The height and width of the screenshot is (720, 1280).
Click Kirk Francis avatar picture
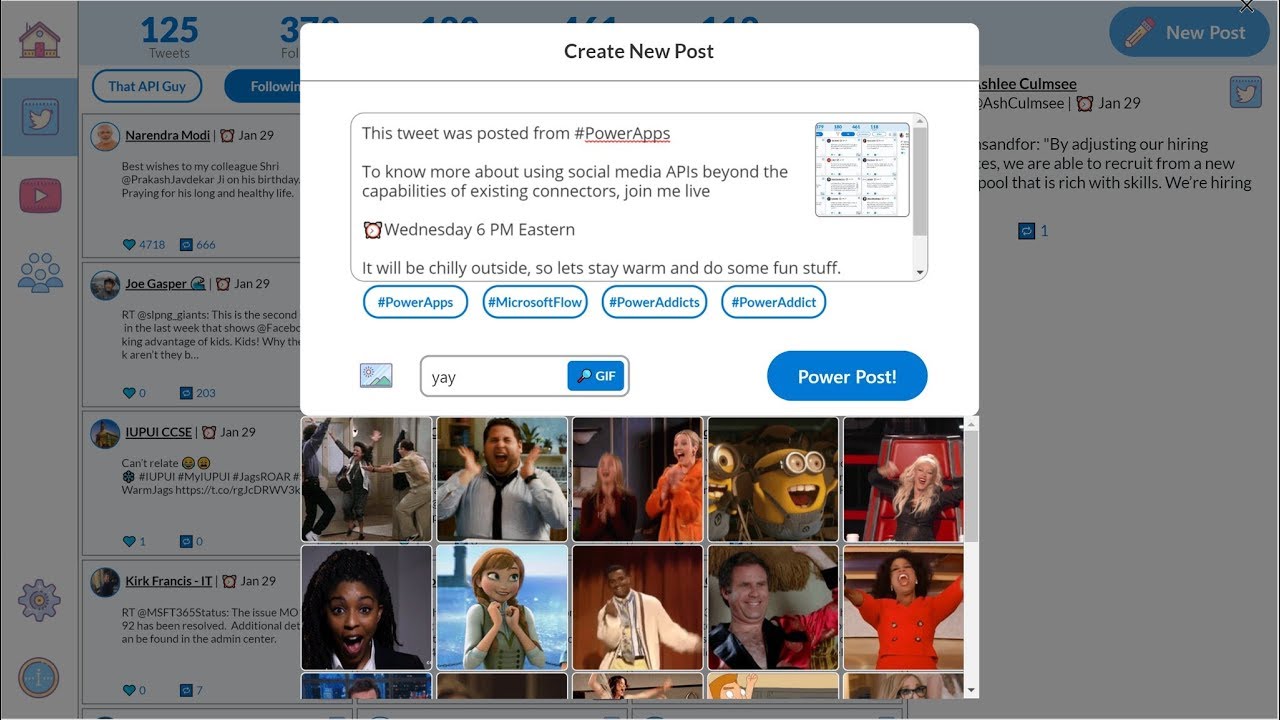tap(105, 582)
